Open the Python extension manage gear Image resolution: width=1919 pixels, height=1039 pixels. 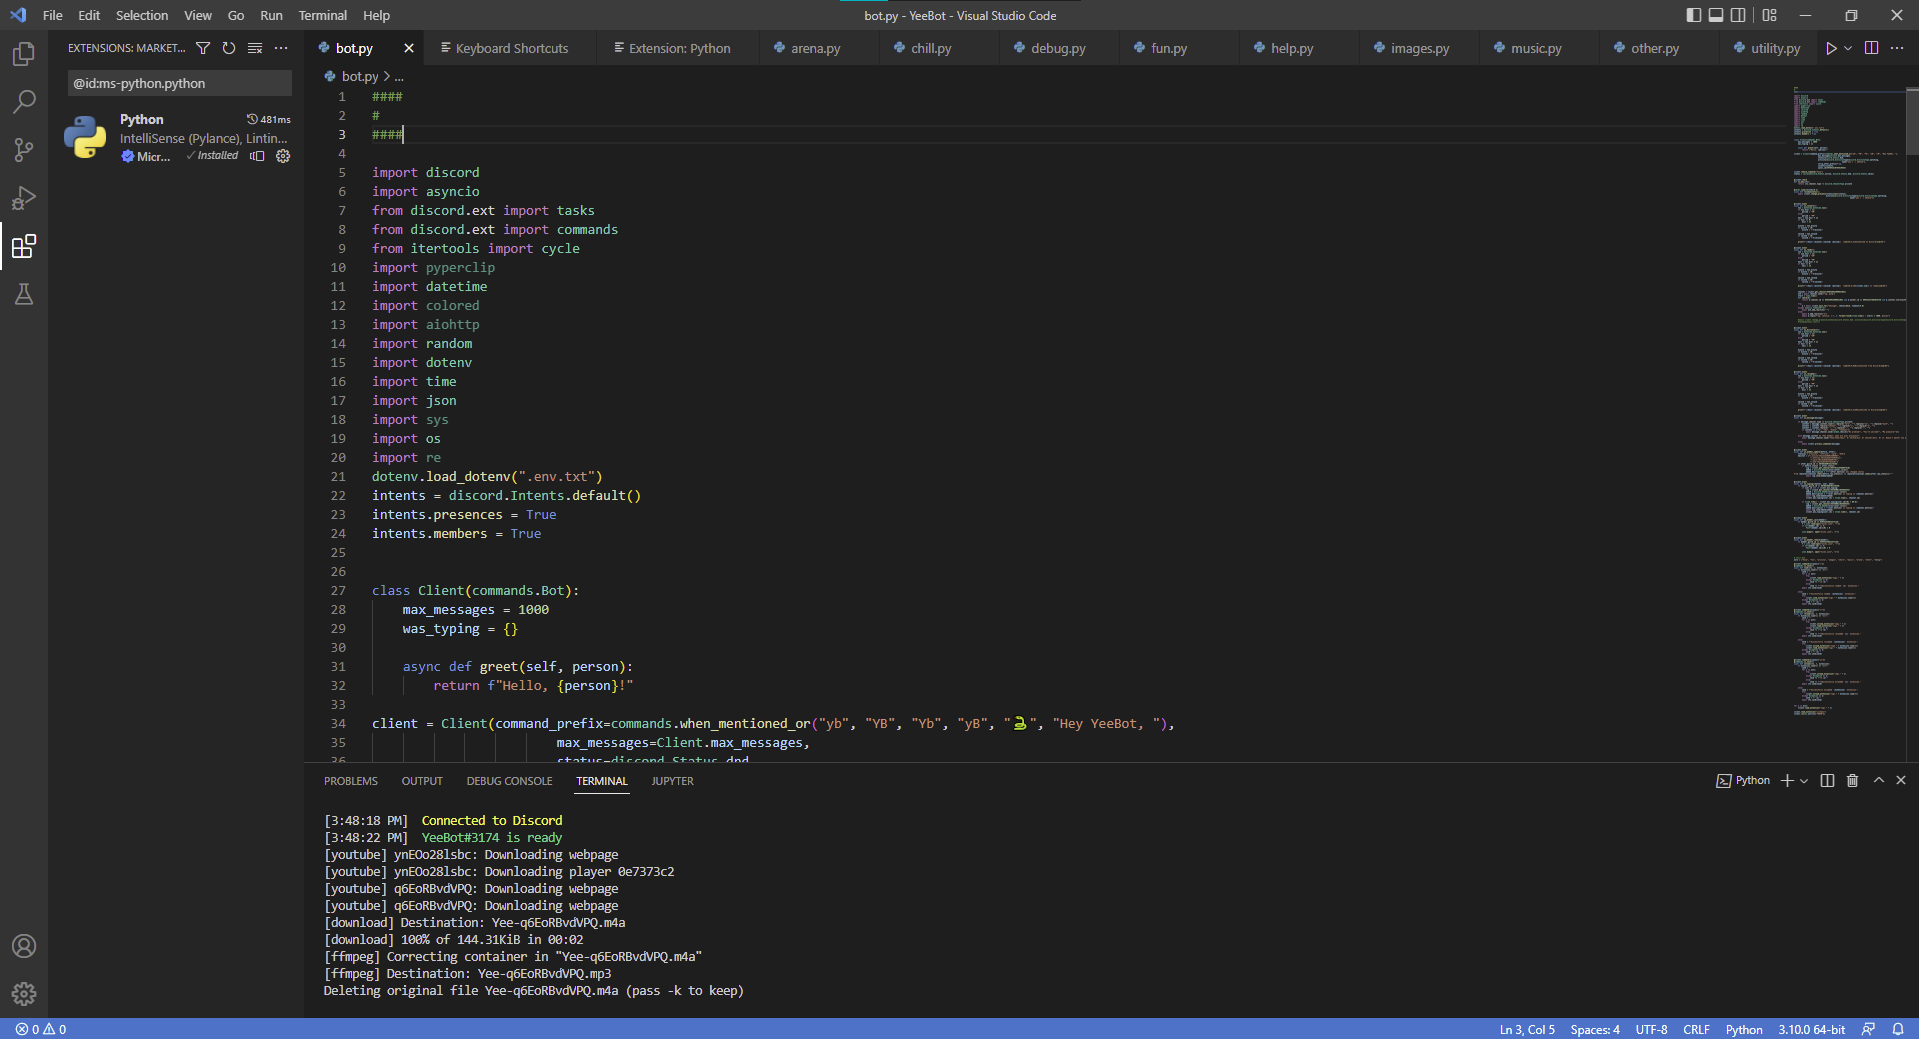pyautogui.click(x=283, y=156)
